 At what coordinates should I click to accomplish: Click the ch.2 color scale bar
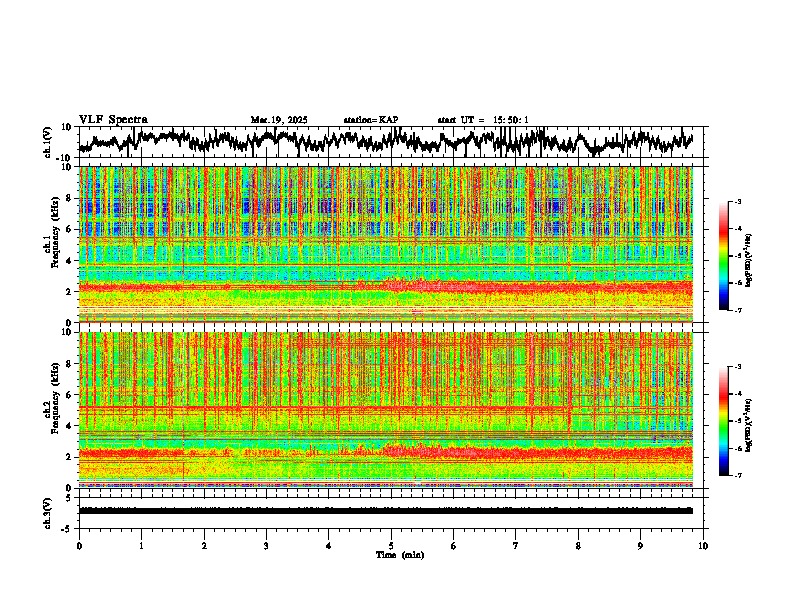pyautogui.click(x=723, y=421)
